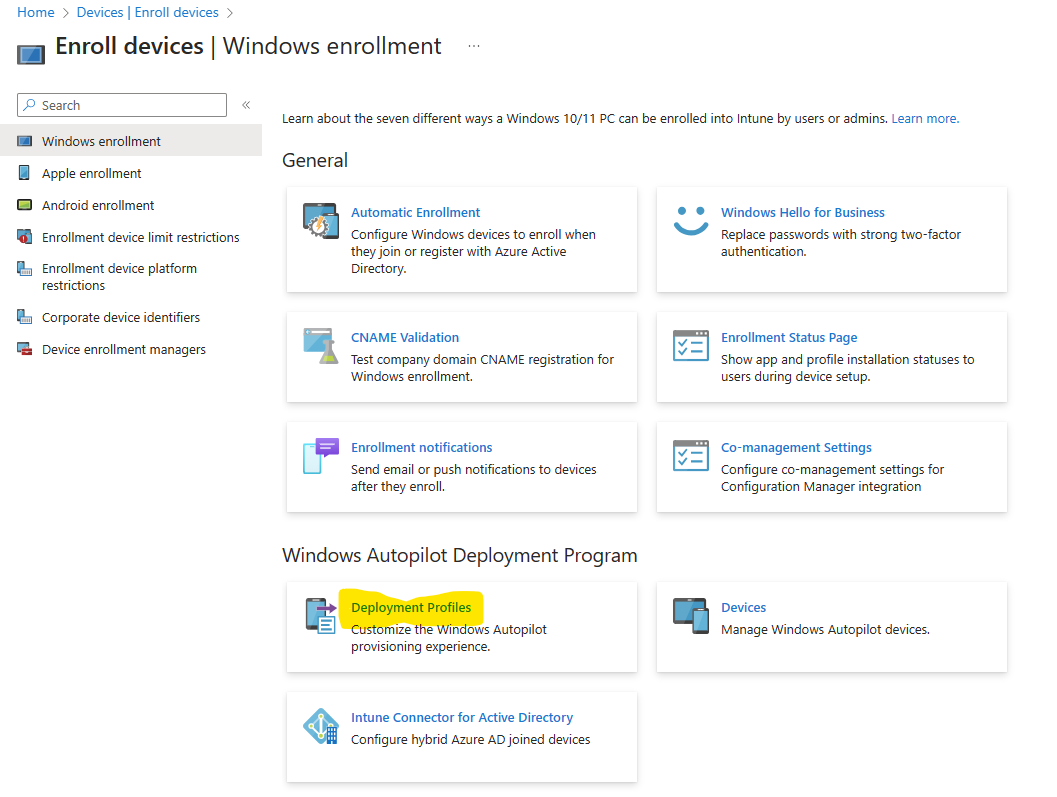Click the Co-management Settings checklist icon
The width and height of the screenshot is (1057, 797).
pos(691,456)
